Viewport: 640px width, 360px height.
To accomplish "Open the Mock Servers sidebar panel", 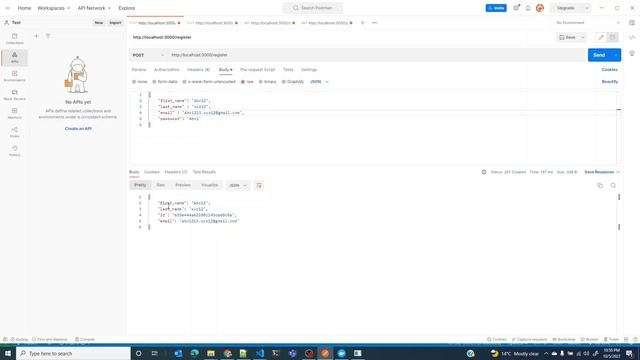I will pyautogui.click(x=14, y=95).
